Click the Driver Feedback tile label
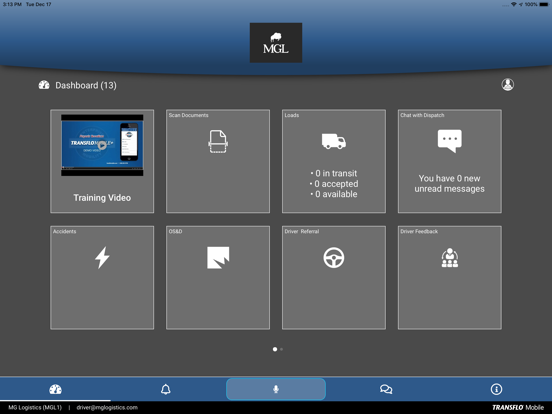The height and width of the screenshot is (414, 552). point(419,231)
